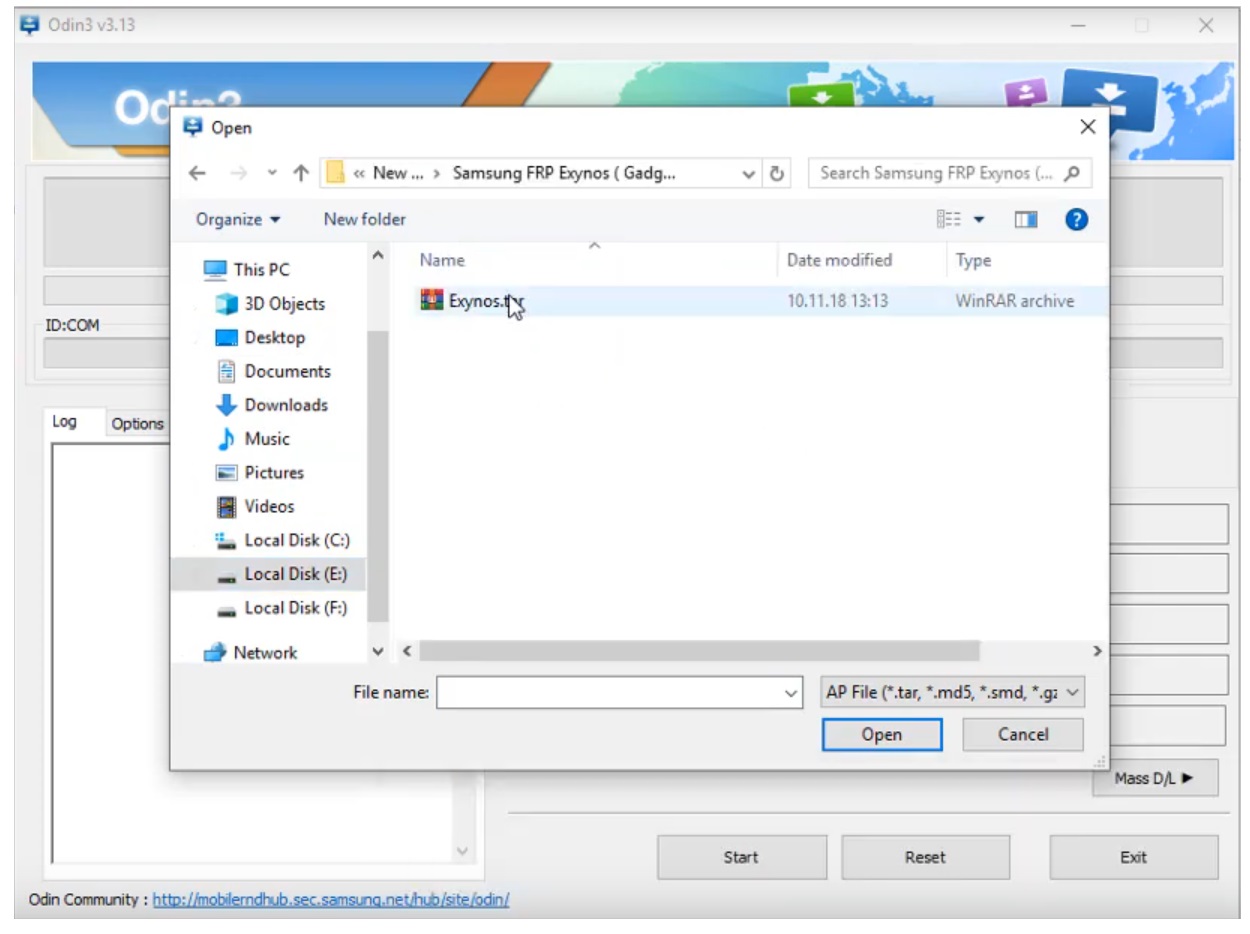
Task: Click Mass D/L button in Odin3
Action: pyautogui.click(x=1154, y=778)
